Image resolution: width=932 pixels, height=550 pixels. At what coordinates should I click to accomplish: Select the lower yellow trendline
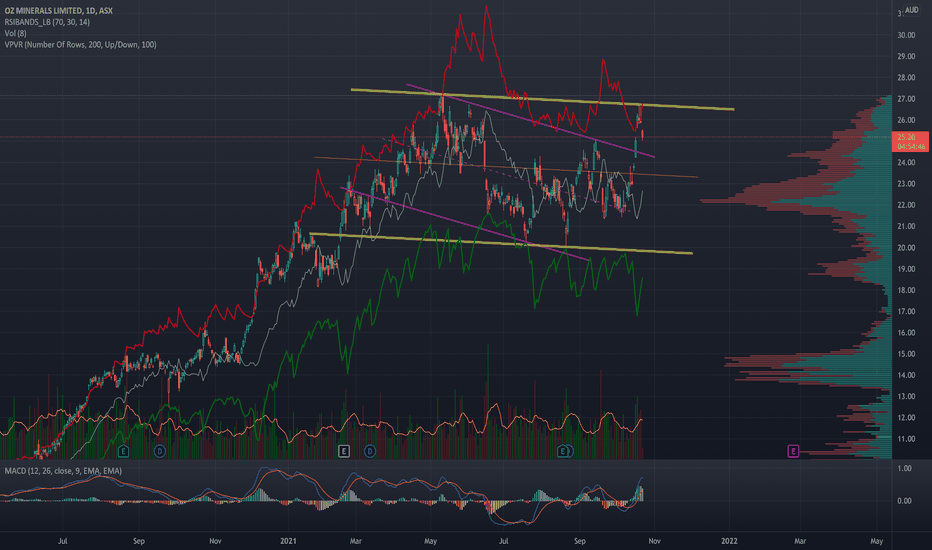pos(501,243)
